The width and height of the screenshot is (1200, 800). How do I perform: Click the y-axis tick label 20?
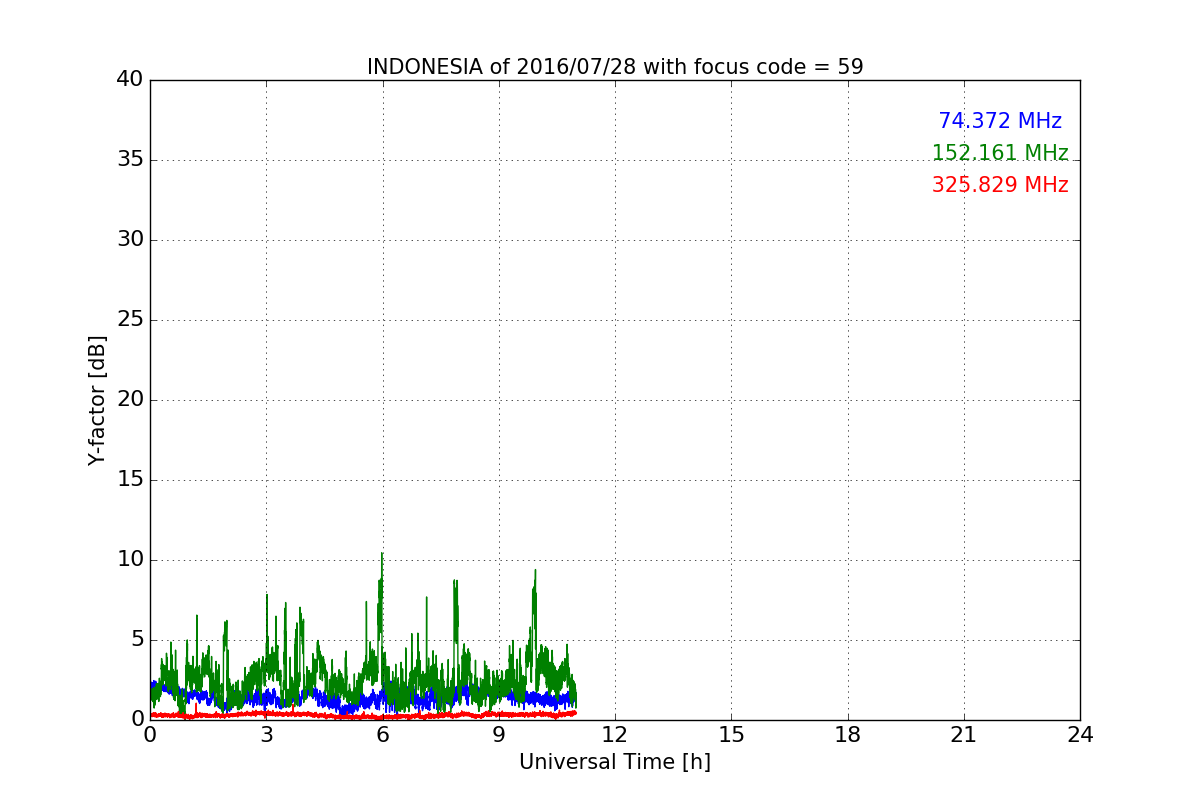coord(130,400)
